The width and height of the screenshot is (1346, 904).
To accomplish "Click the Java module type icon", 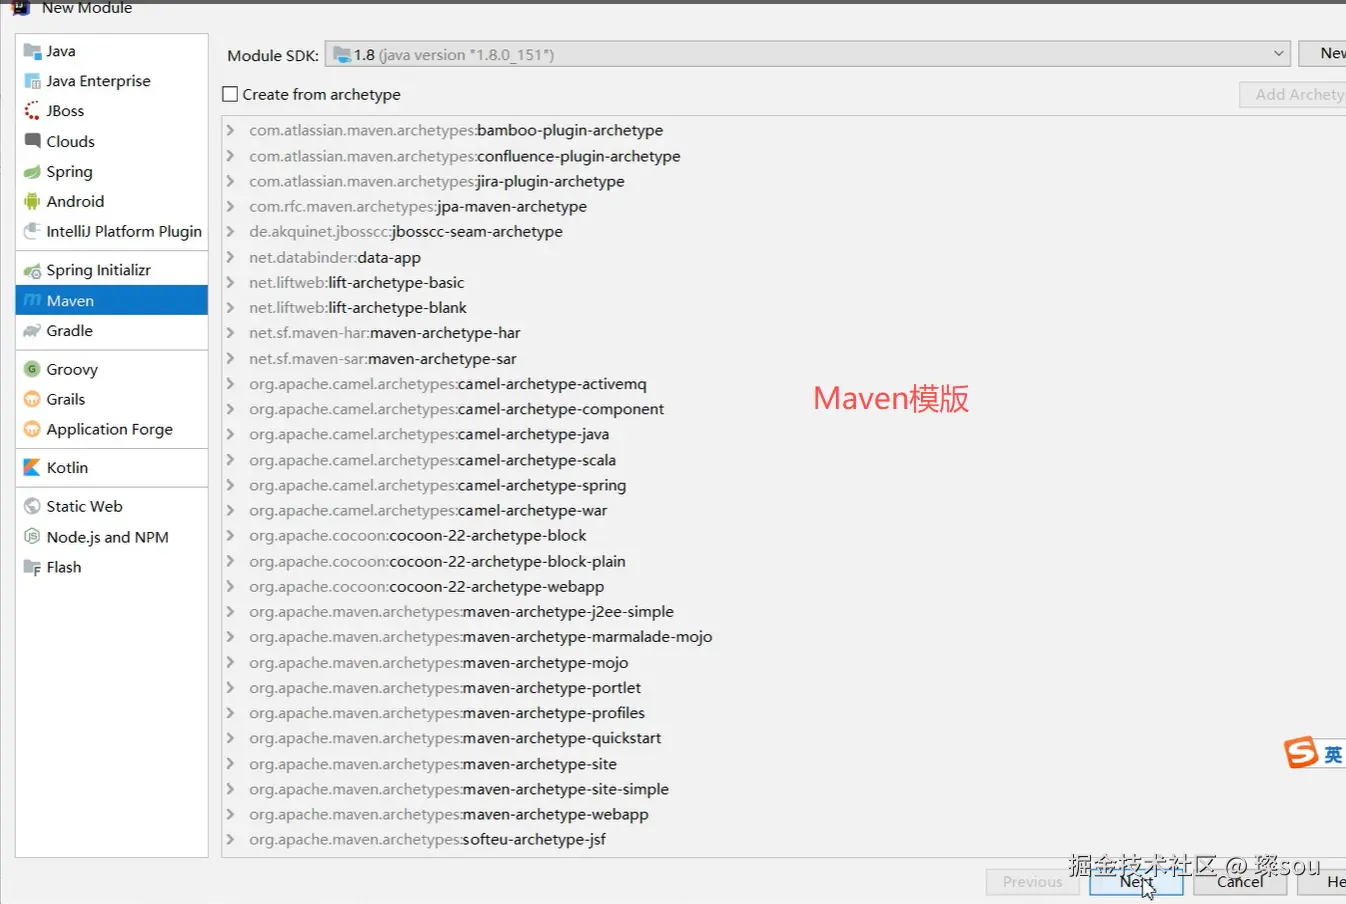I will pyautogui.click(x=32, y=51).
